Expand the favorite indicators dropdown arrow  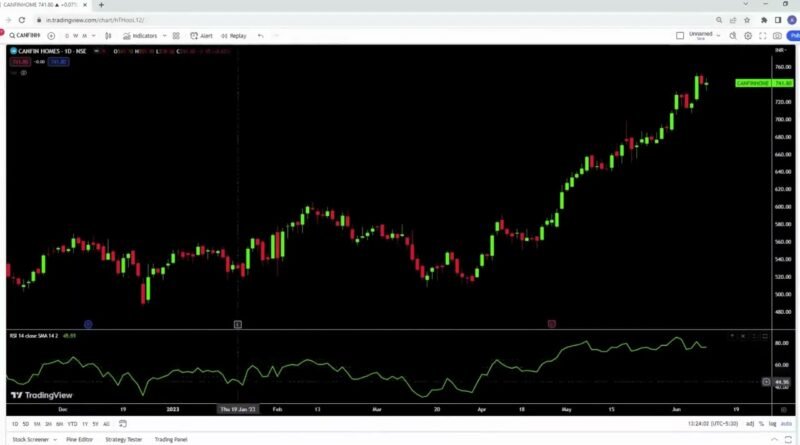[164, 36]
